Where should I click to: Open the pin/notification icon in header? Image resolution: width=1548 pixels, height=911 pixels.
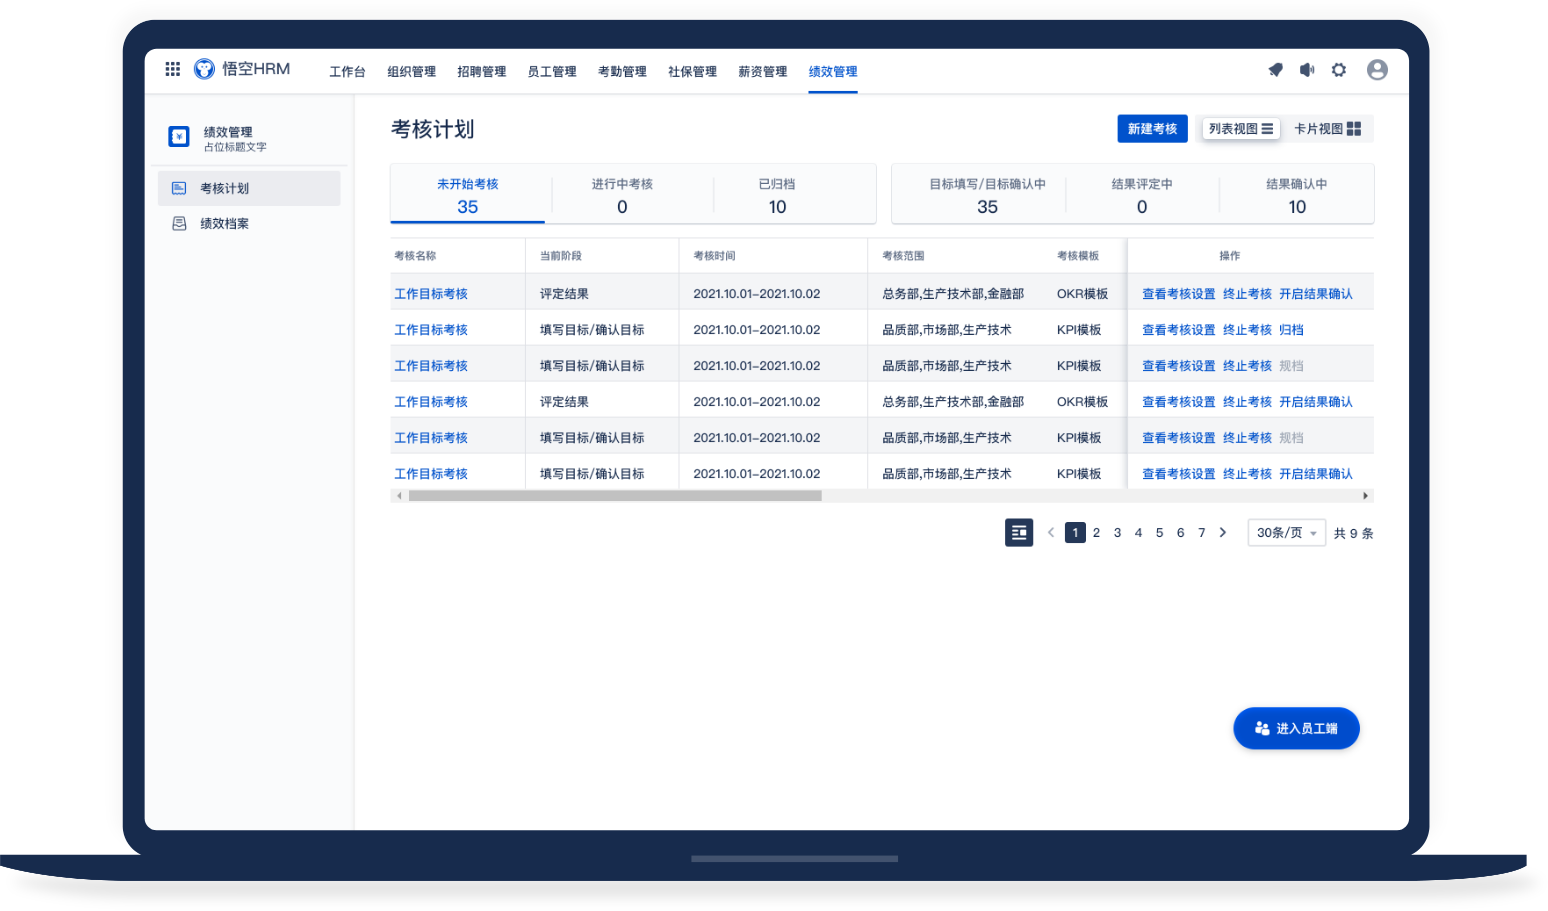[x=1275, y=70]
